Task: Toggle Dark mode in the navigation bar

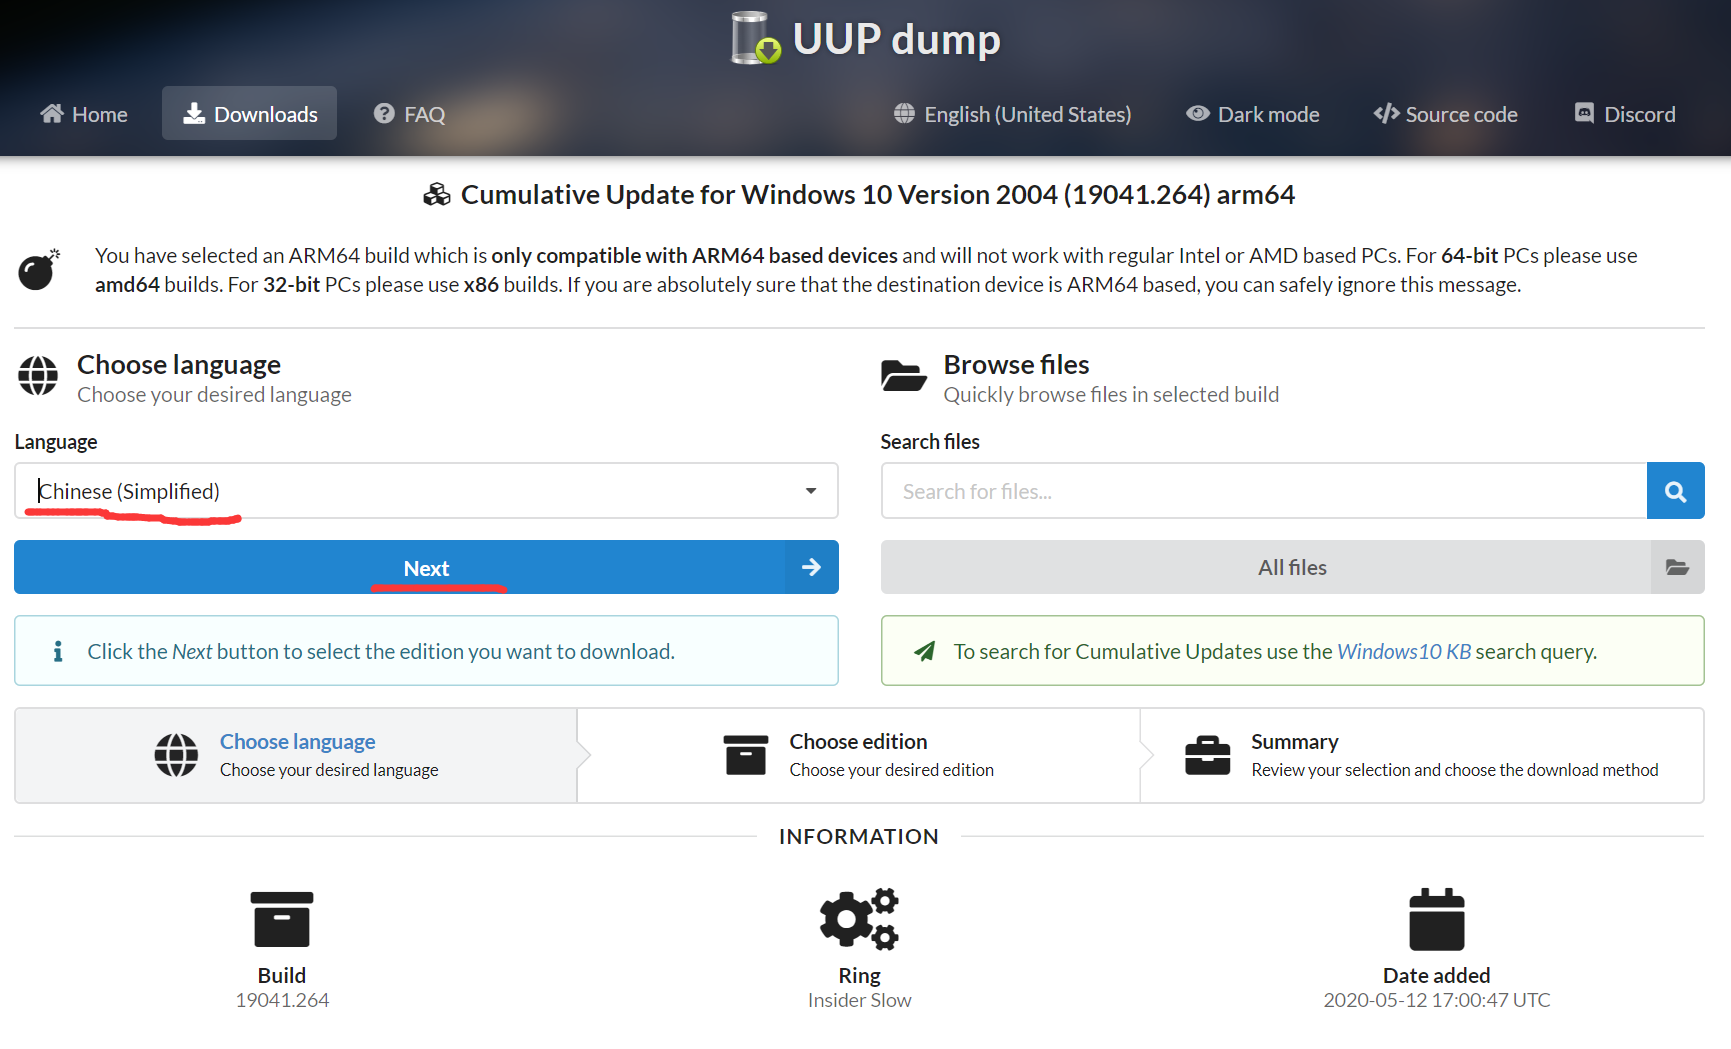Action: (1252, 114)
